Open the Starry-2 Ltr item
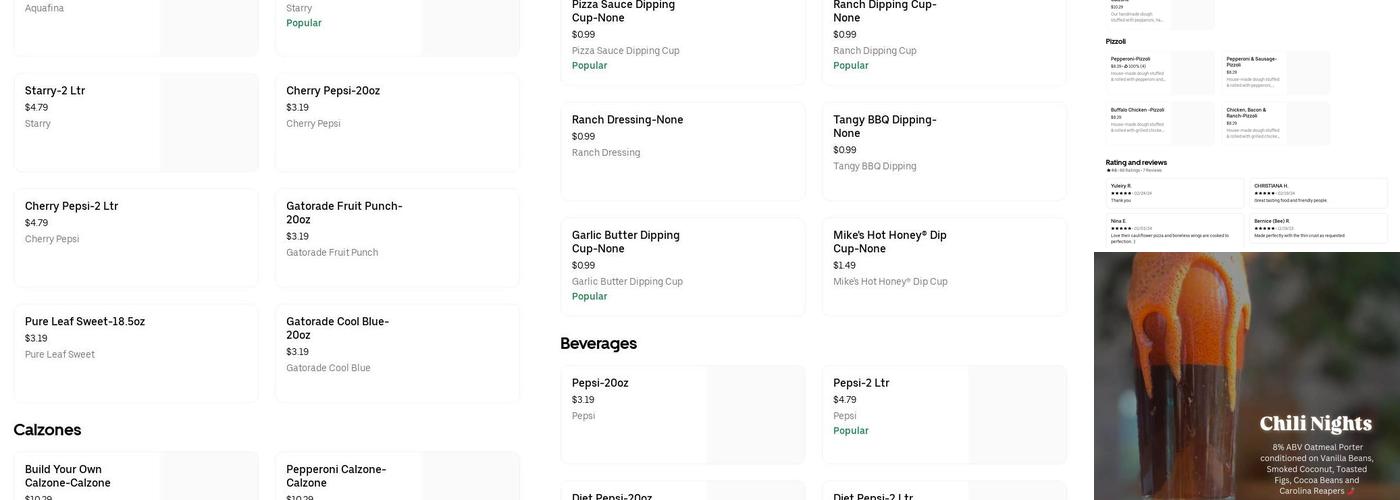 coord(136,122)
